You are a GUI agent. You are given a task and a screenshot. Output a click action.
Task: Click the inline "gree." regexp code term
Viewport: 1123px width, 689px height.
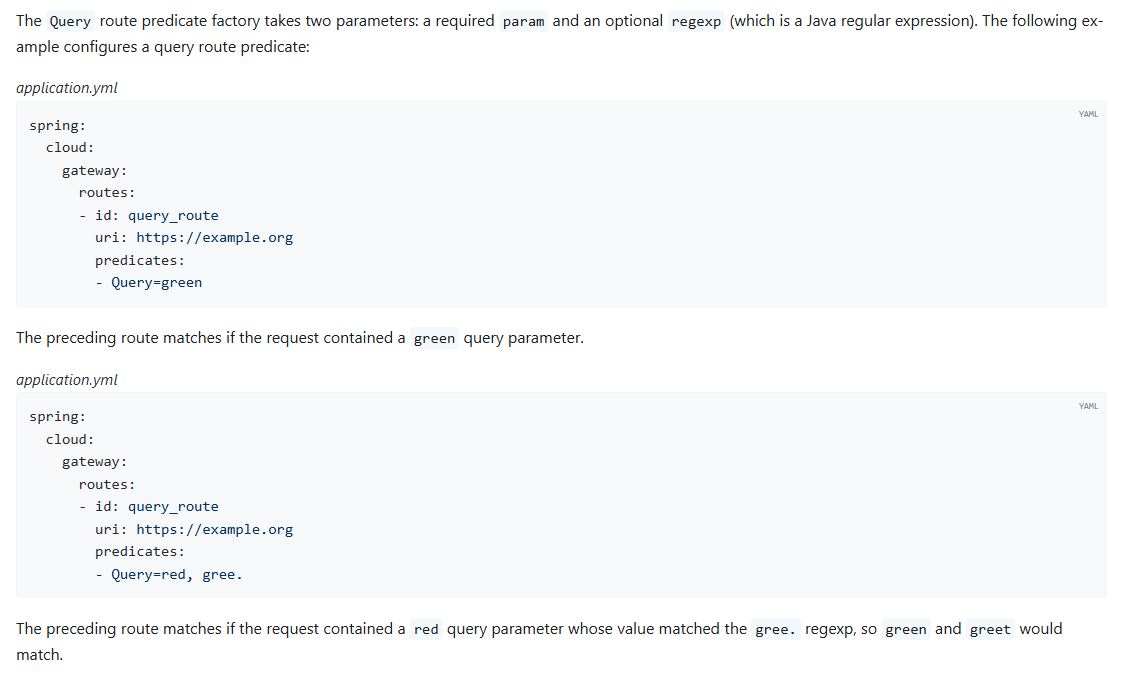[x=776, y=630]
